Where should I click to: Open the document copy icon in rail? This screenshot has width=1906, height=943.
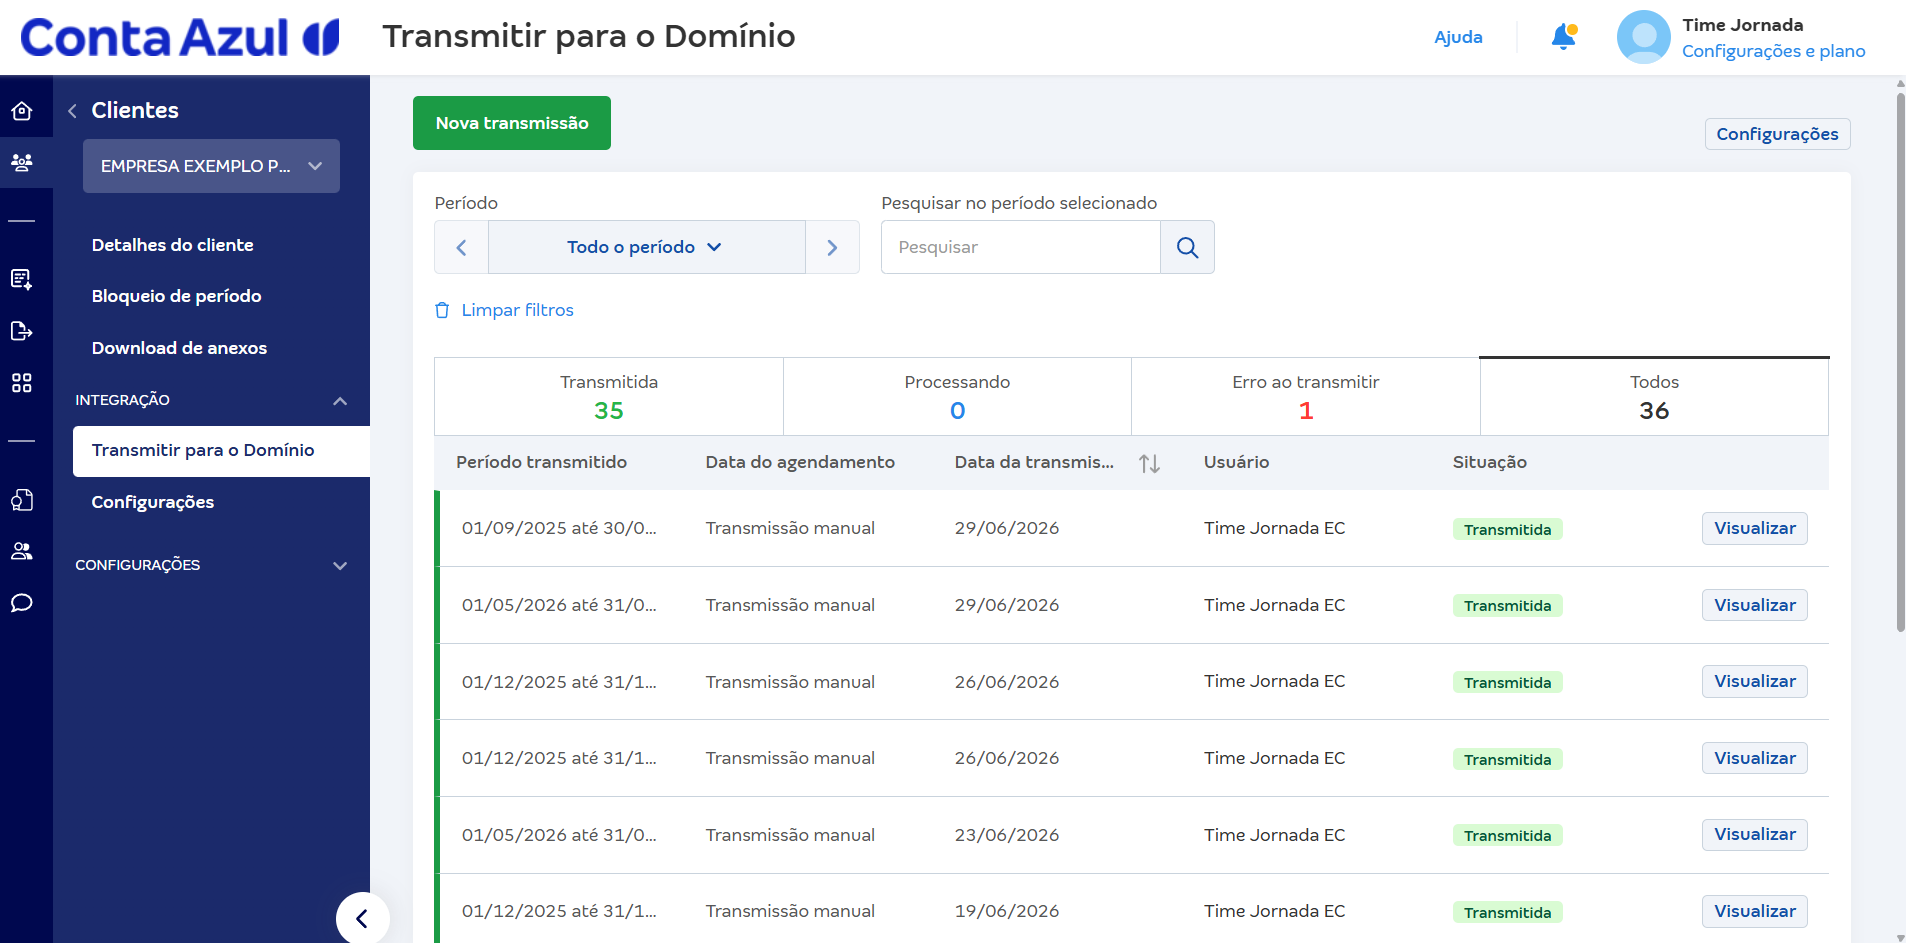22,499
